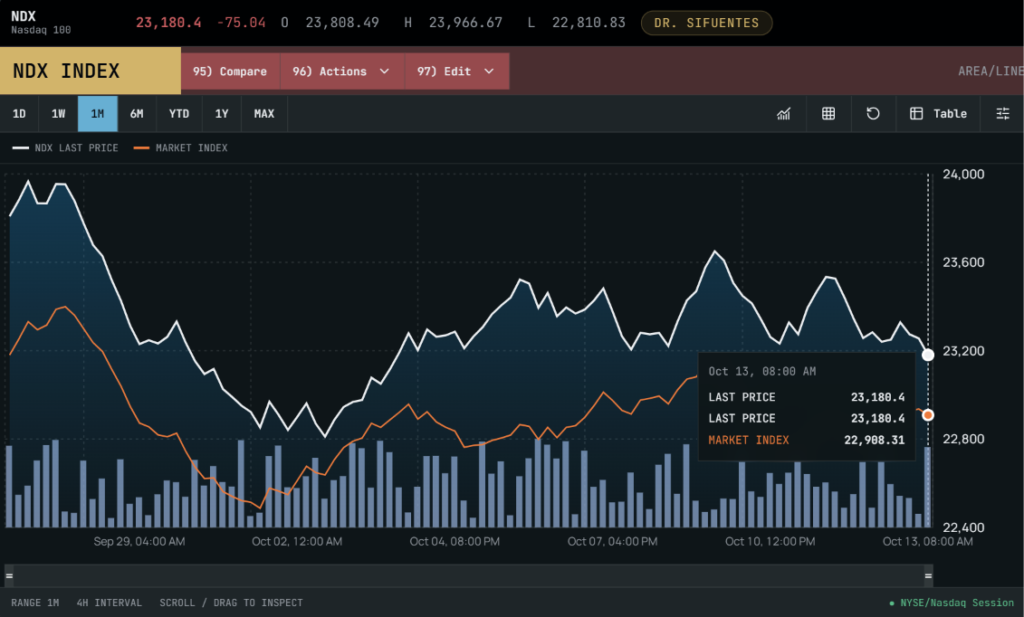The image size is (1024, 617).
Task: Click the NDX INDEX title box
Action: tap(90, 71)
